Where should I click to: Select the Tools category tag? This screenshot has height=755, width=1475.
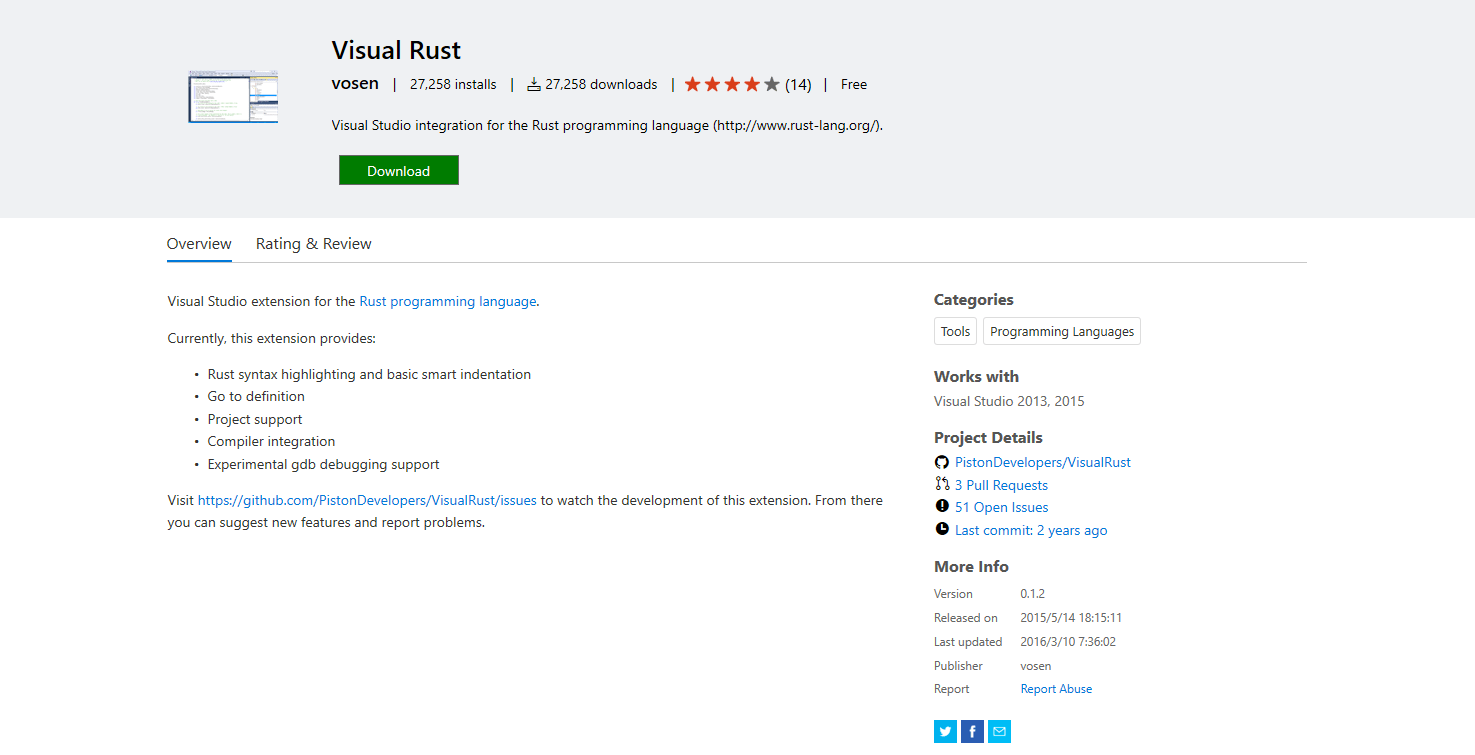click(955, 331)
